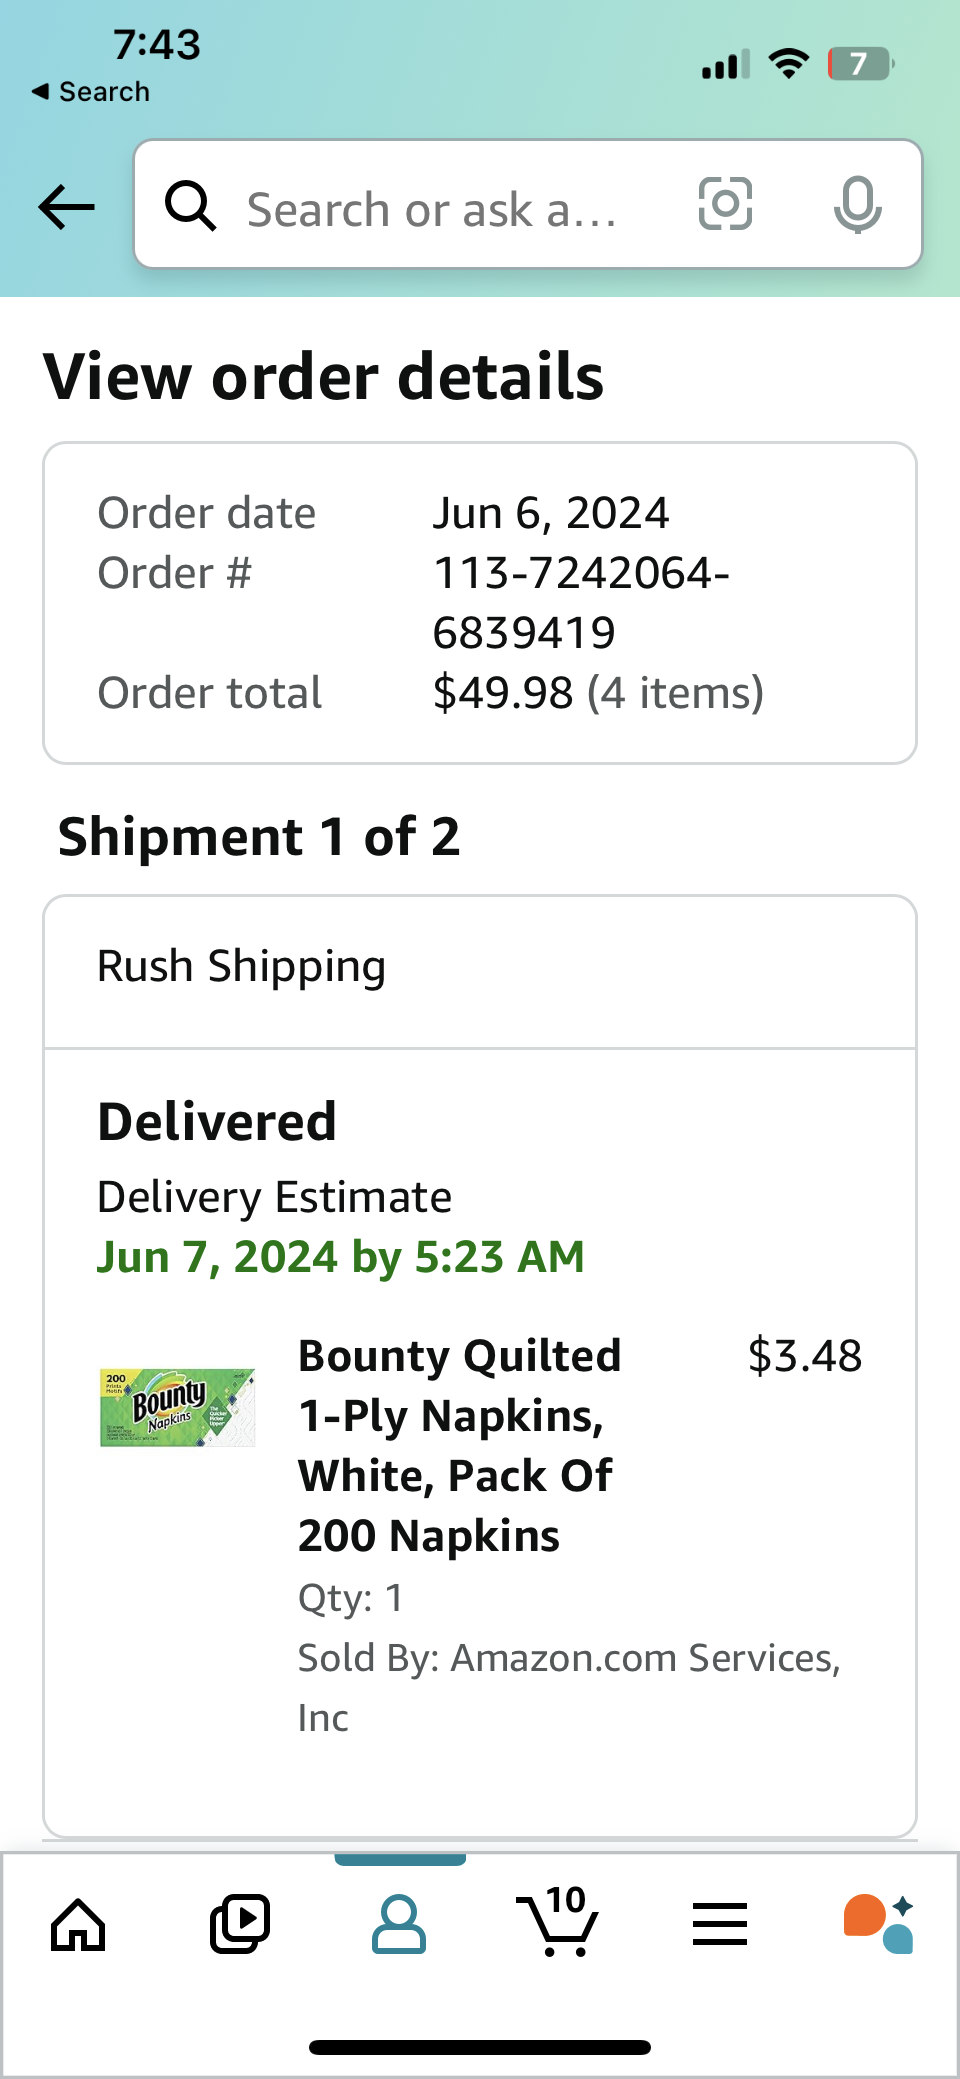Tap the Rush Shipping section
Screen dimensions: 960x2079
pyautogui.click(x=241, y=965)
